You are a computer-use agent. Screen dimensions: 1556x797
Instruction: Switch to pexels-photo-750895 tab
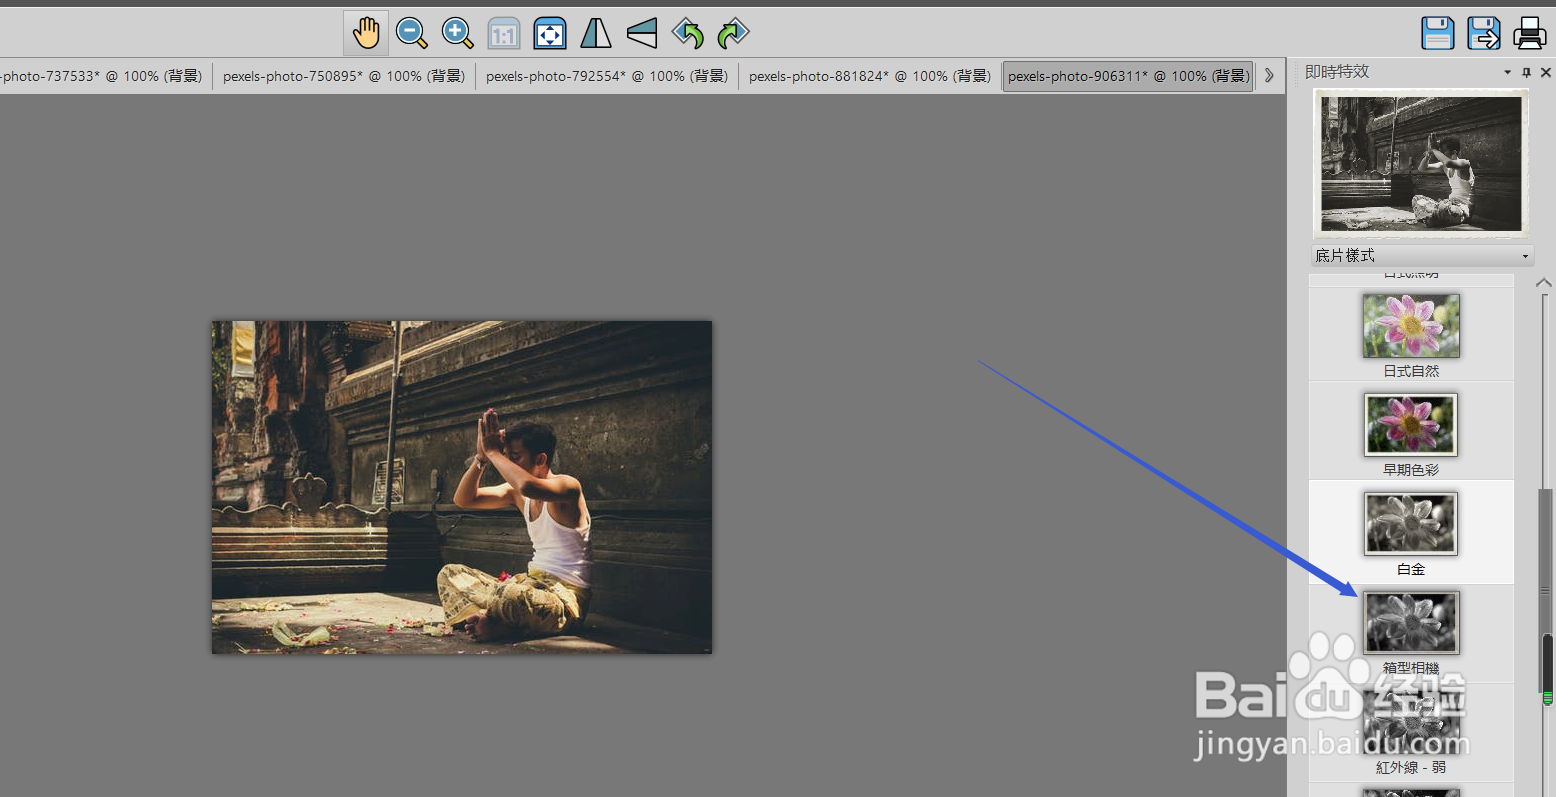[344, 76]
